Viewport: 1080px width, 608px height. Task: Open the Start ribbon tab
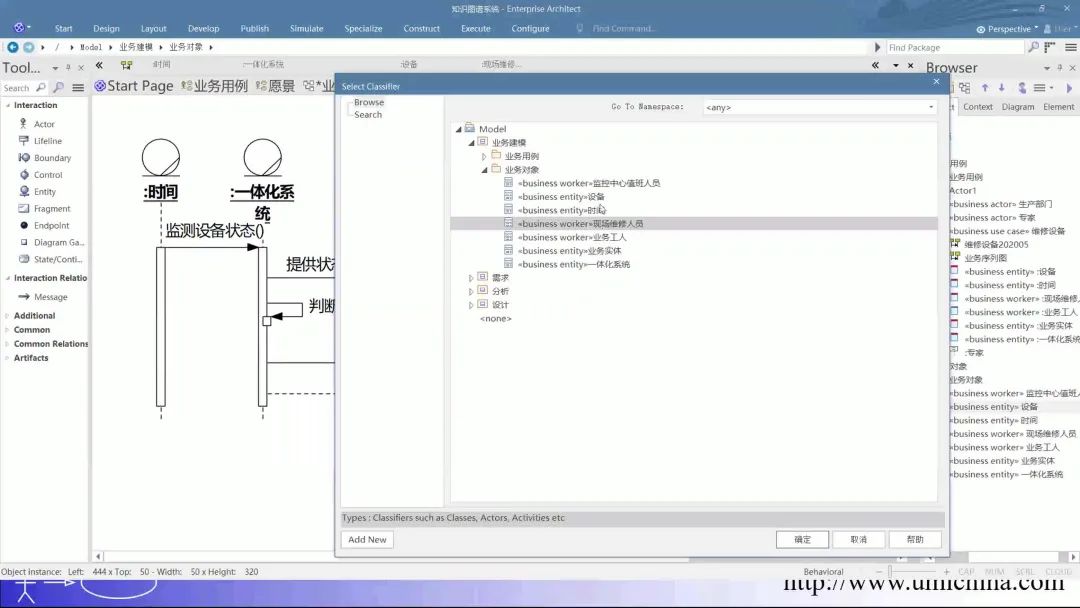(63, 28)
